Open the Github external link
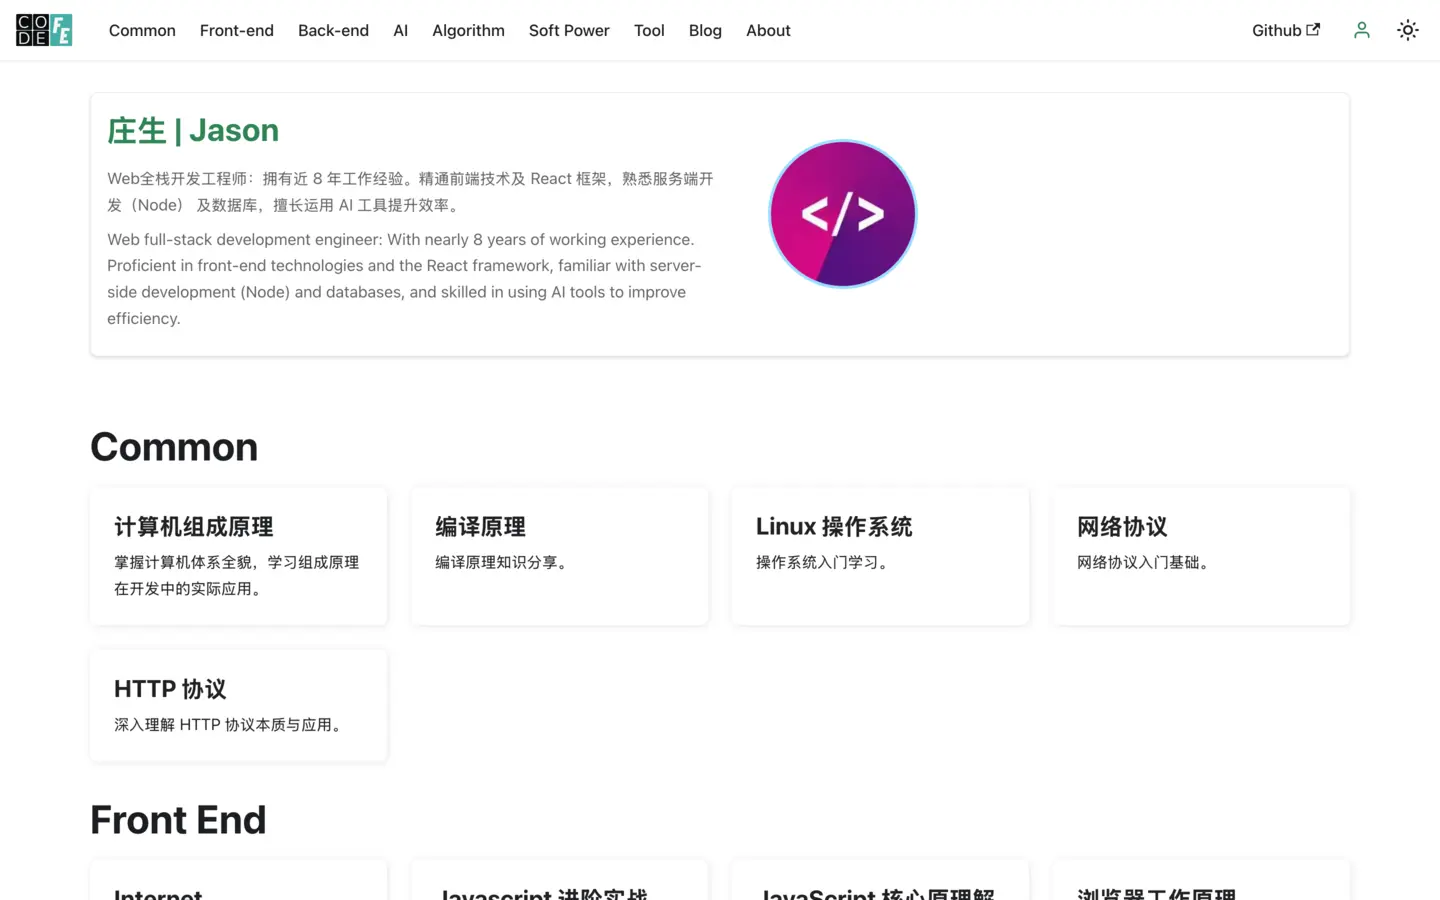 click(x=1285, y=30)
